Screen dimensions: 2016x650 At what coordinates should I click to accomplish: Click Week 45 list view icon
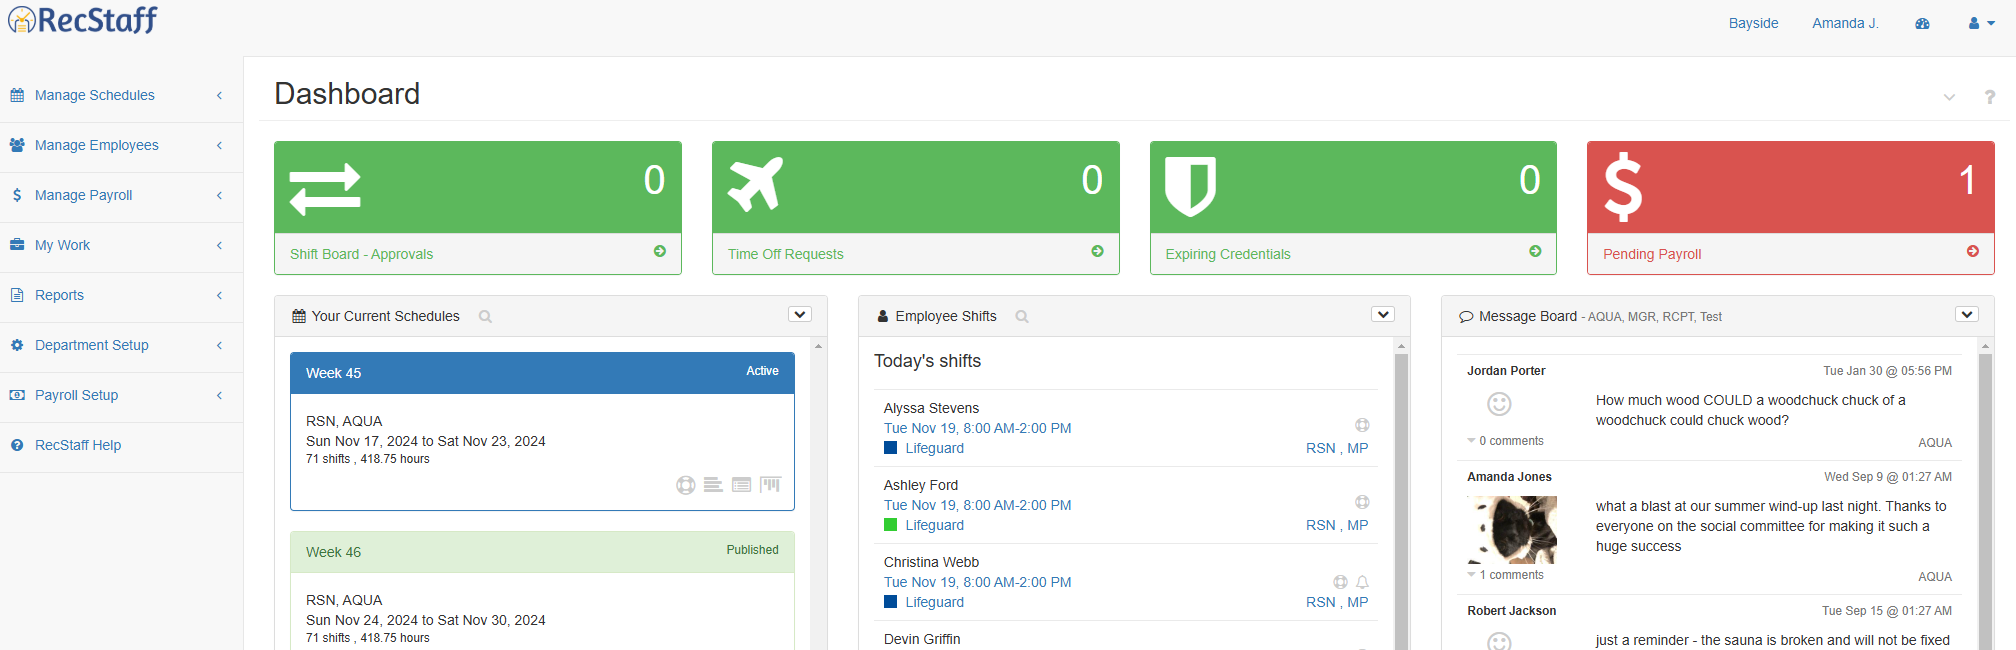tap(741, 485)
